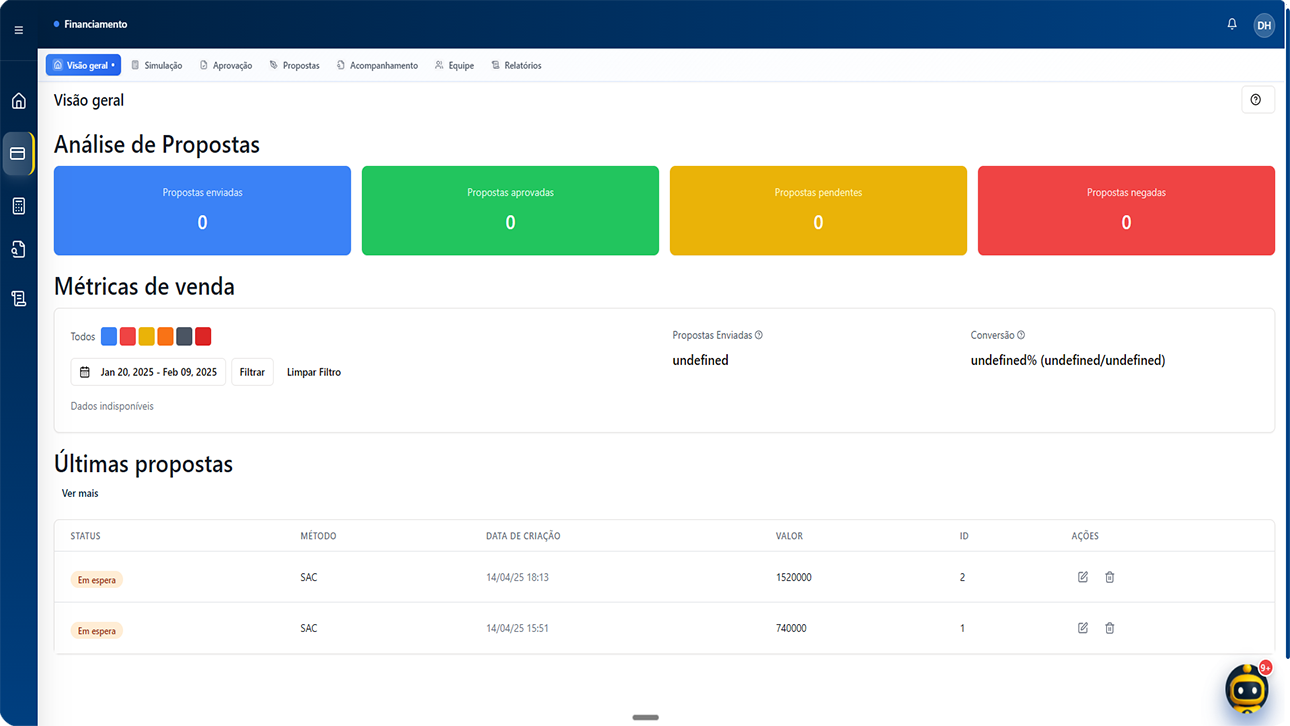
Task: Click the Limpar Filtro link
Action: click(x=313, y=371)
